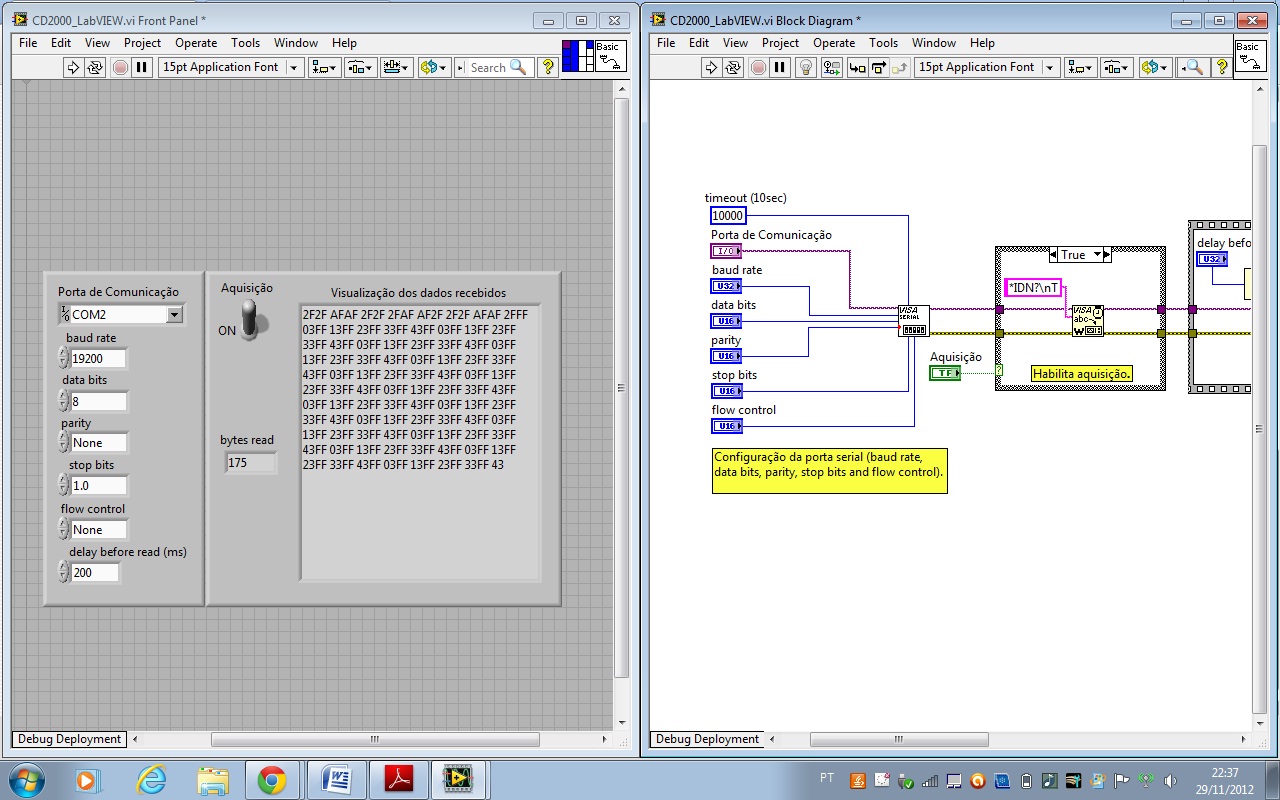Click the search magnifier in Block Diagram toolbar

(x=1193, y=67)
